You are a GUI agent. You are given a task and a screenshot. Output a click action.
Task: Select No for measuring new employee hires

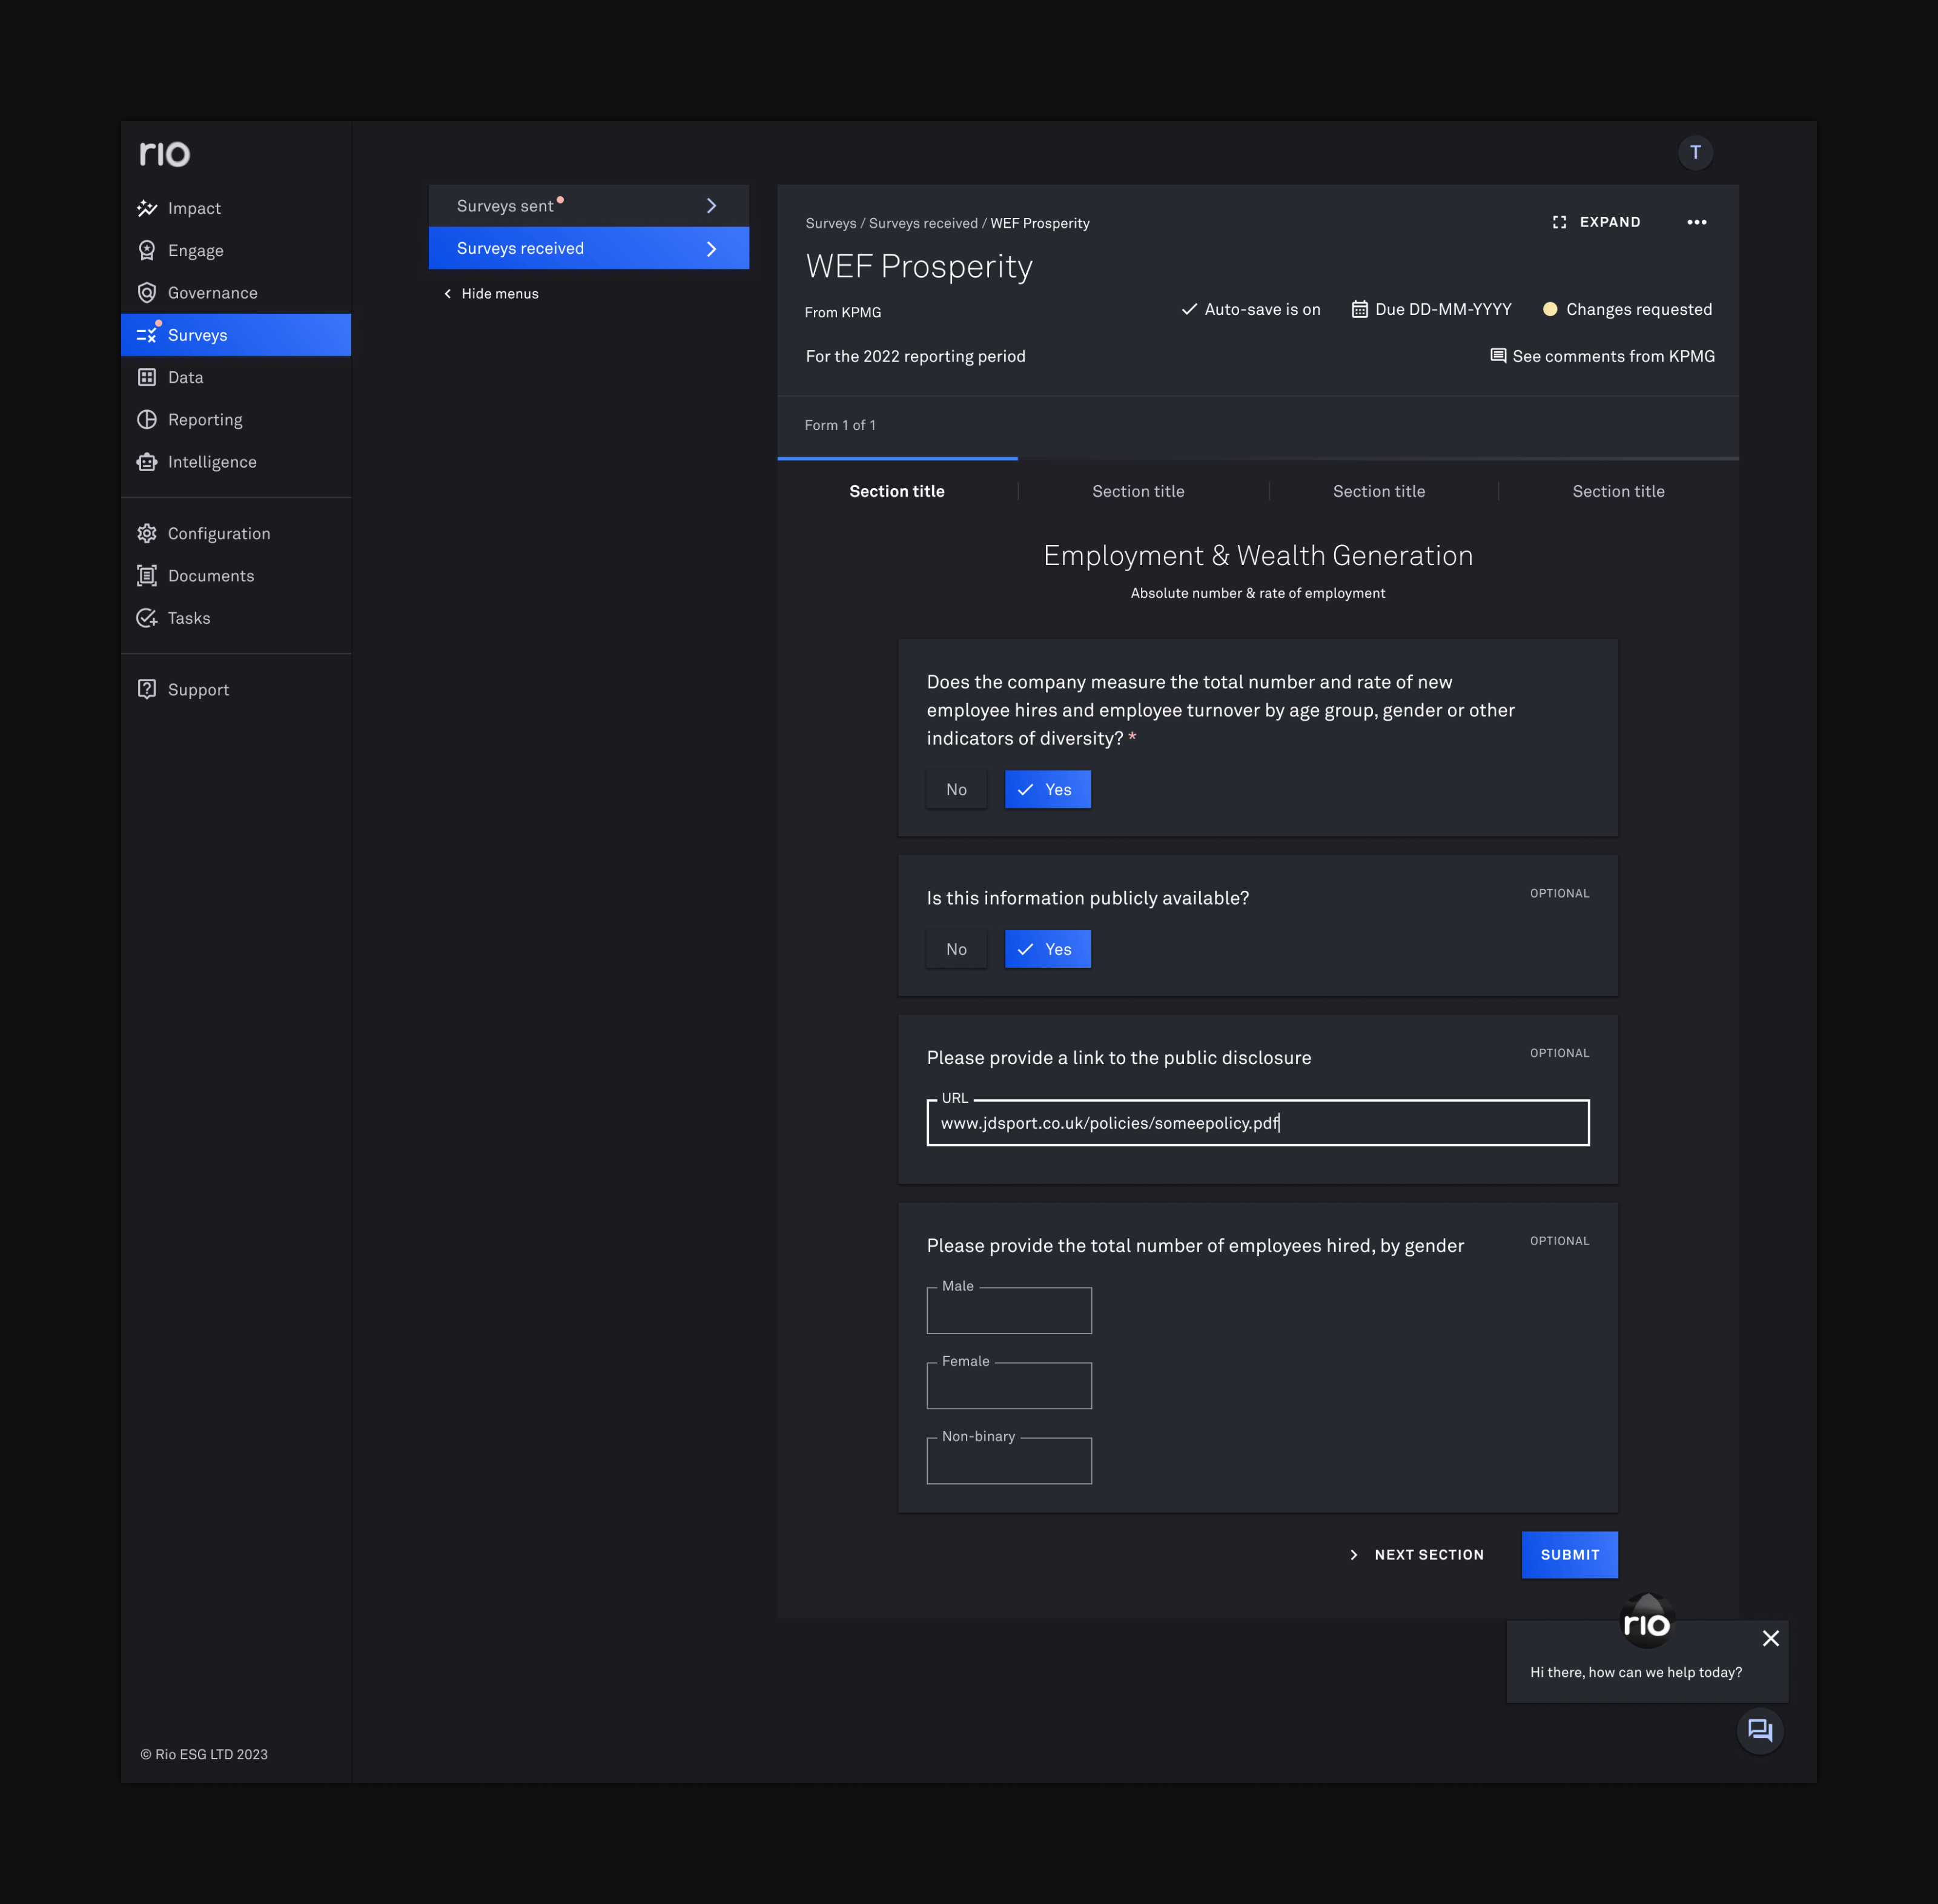pyautogui.click(x=956, y=789)
